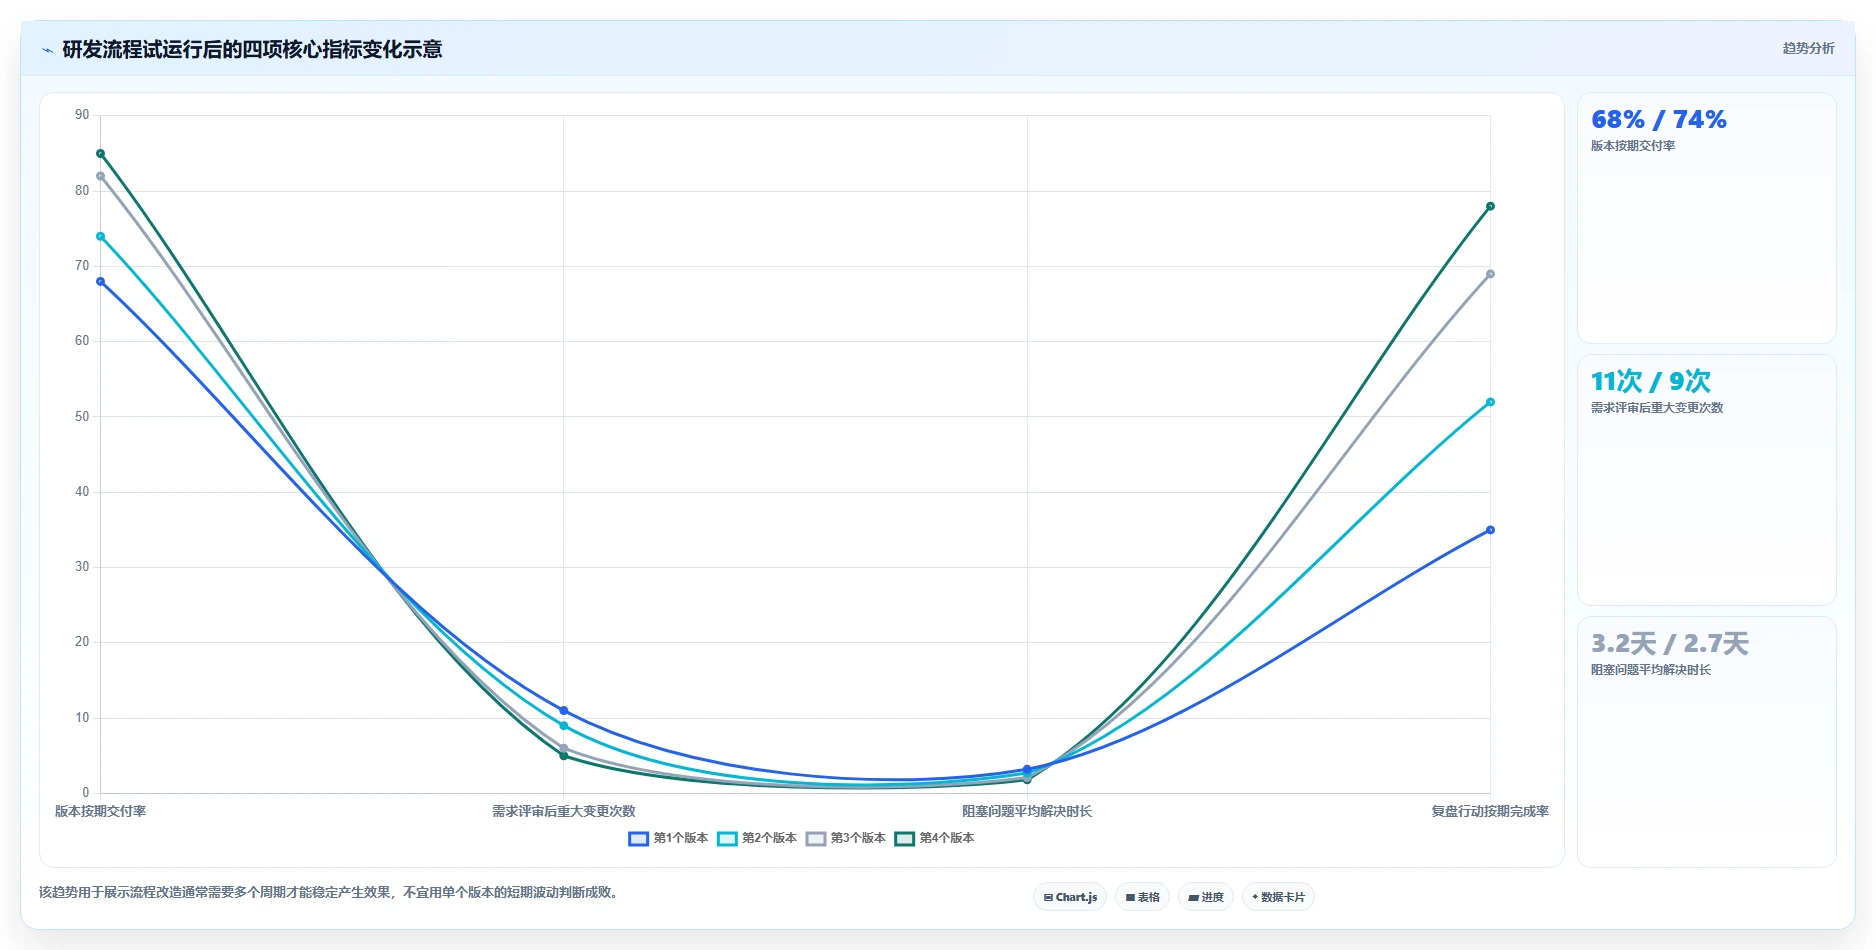Click the 第2个版本 point at 52 on 复盘行动按期完成率
This screenshot has width=1876, height=950.
[1490, 402]
